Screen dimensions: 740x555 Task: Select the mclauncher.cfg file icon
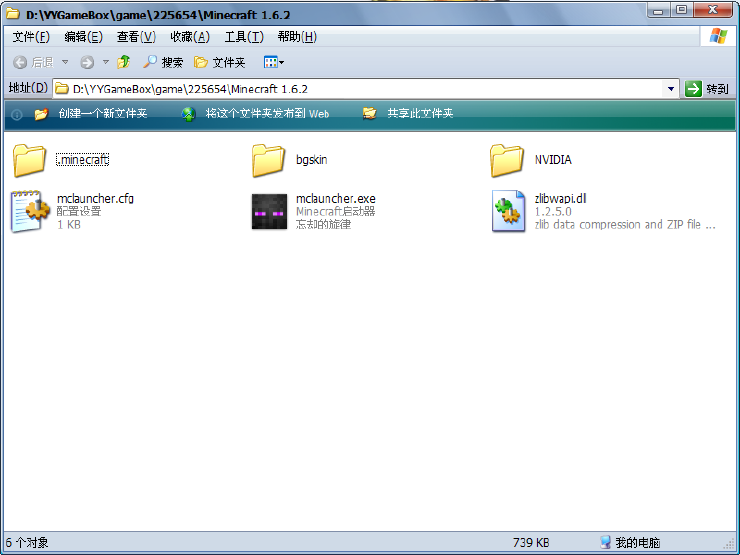point(30,211)
